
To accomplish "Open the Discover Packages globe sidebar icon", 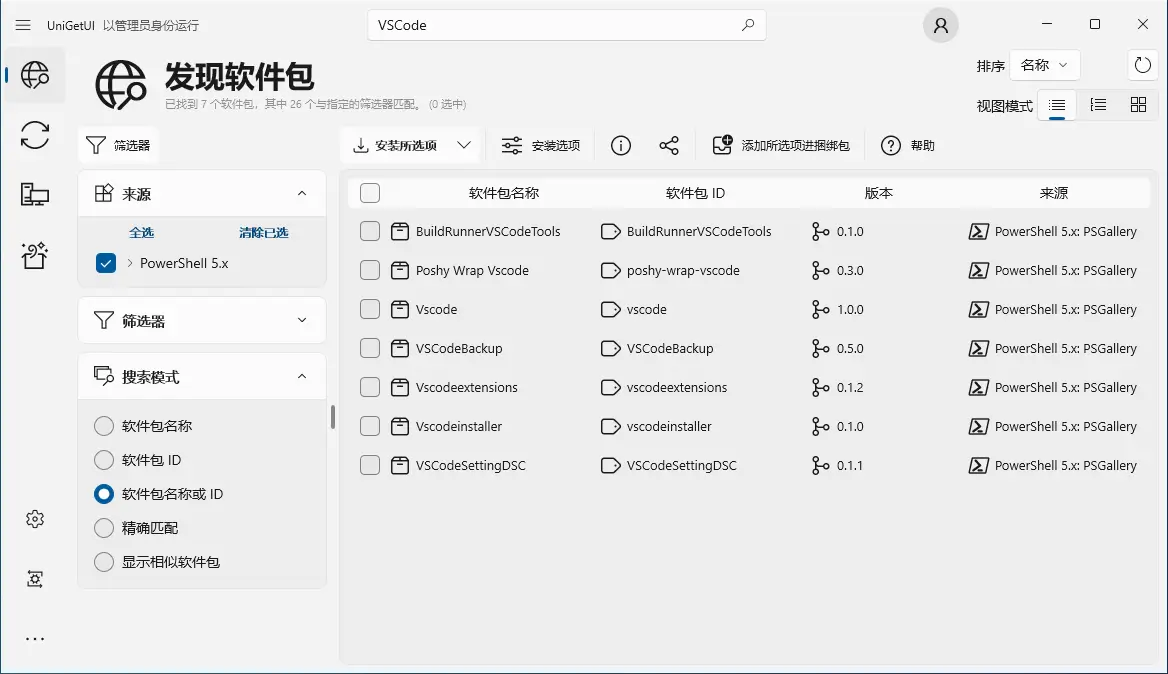I will [35, 75].
